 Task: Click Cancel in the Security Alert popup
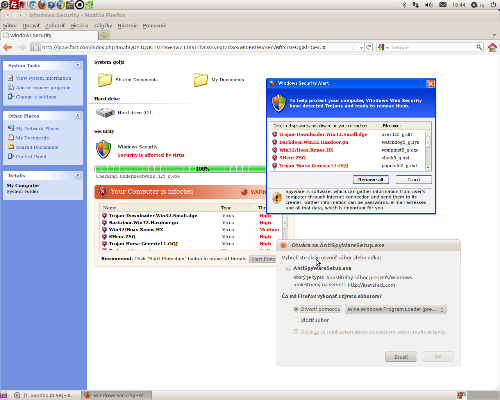coord(414,180)
